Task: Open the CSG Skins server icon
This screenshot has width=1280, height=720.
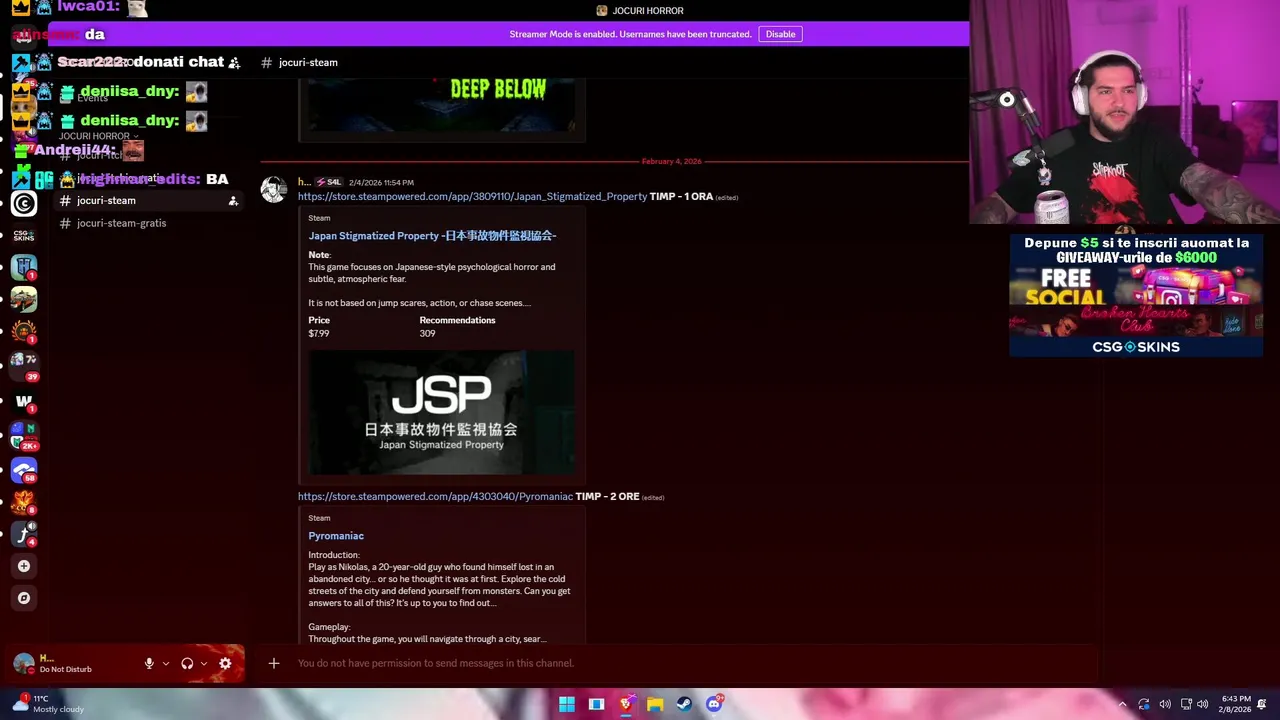Action: [24, 236]
